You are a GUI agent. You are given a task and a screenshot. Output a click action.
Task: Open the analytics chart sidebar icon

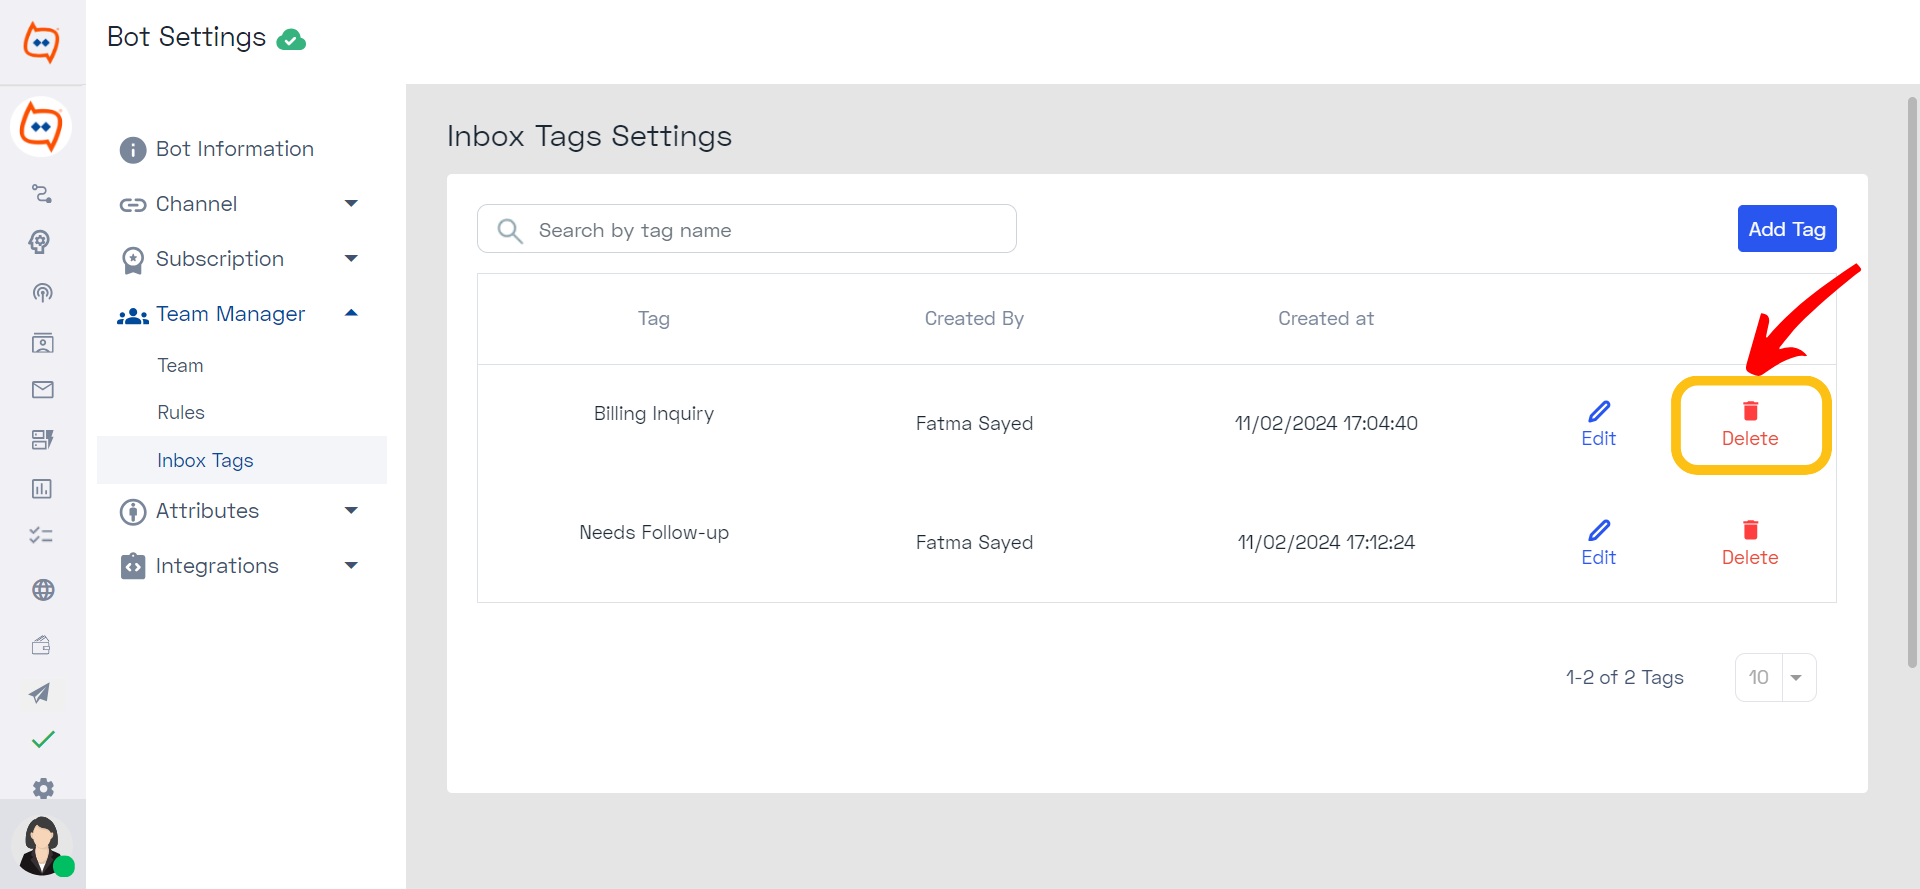(x=42, y=488)
